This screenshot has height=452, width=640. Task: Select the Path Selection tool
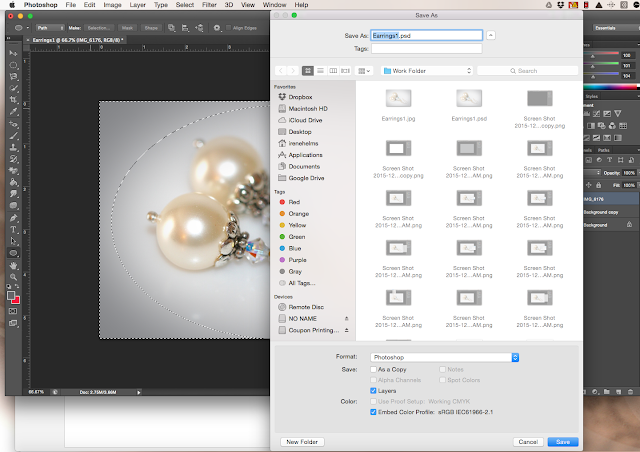[x=13, y=241]
